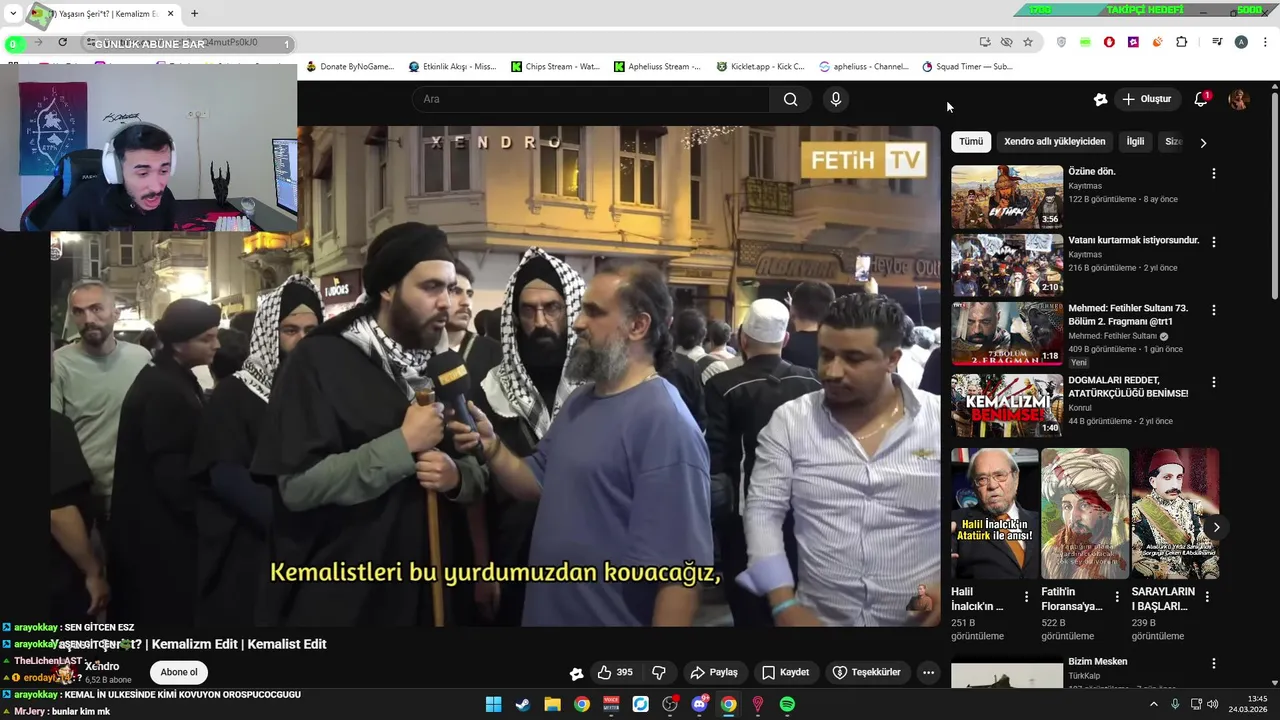Open Vatanı kurtarmak istiyorsundur thumbnail
The height and width of the screenshot is (720, 1280).
click(1007, 265)
